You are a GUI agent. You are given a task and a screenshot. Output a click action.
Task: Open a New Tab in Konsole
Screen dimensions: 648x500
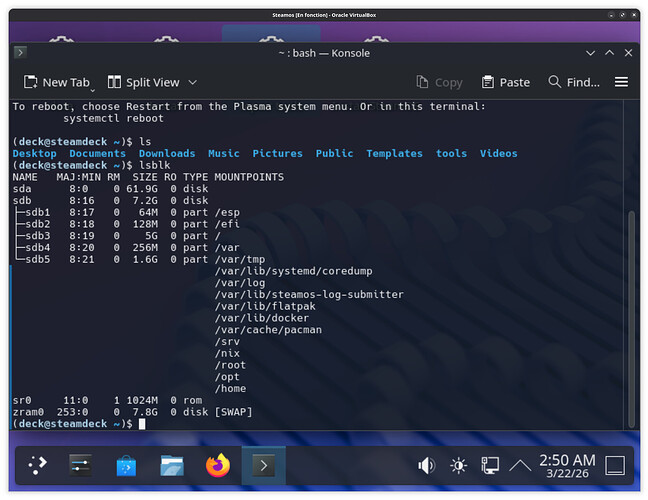[57, 82]
